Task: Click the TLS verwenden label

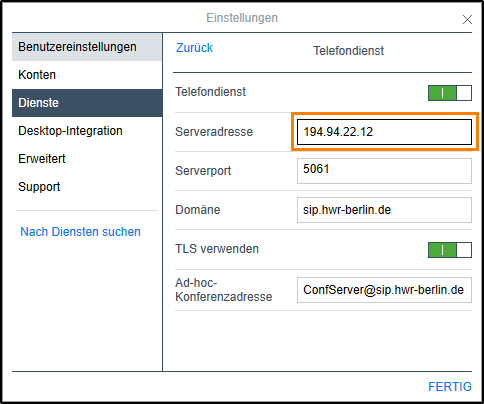Action: click(x=217, y=249)
